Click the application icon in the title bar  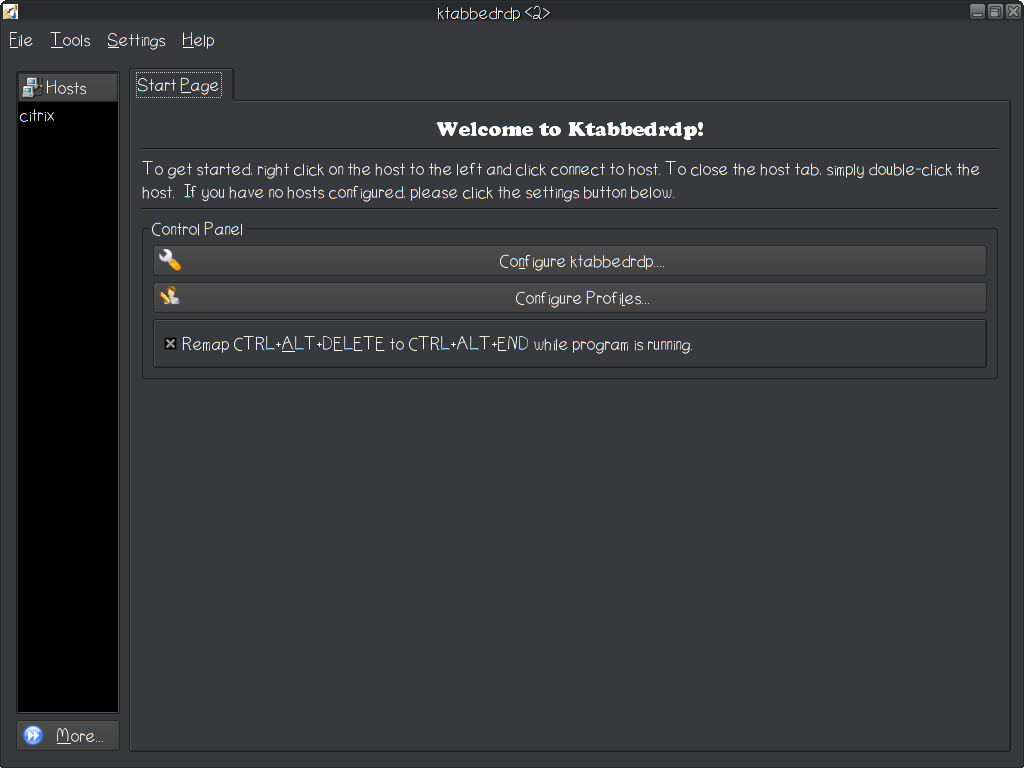tap(10, 11)
